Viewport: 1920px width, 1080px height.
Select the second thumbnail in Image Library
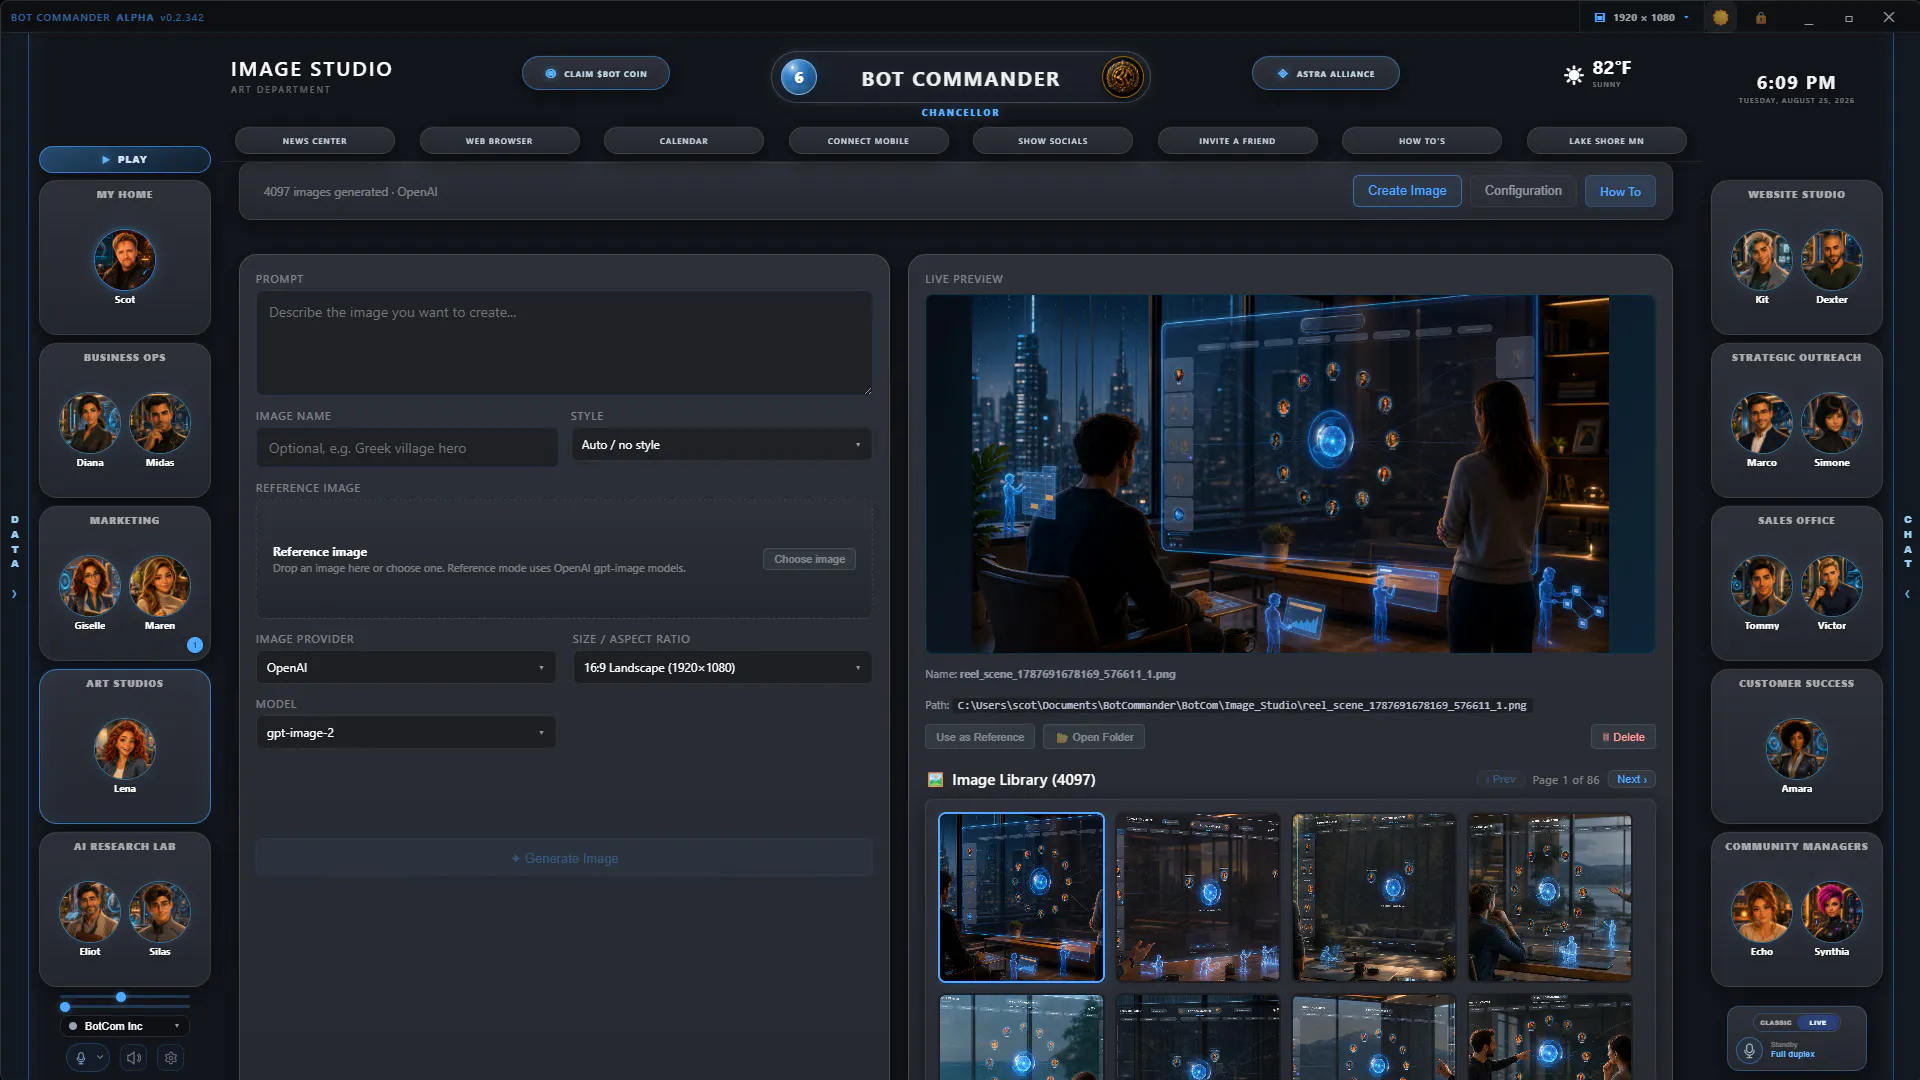pyautogui.click(x=1198, y=898)
